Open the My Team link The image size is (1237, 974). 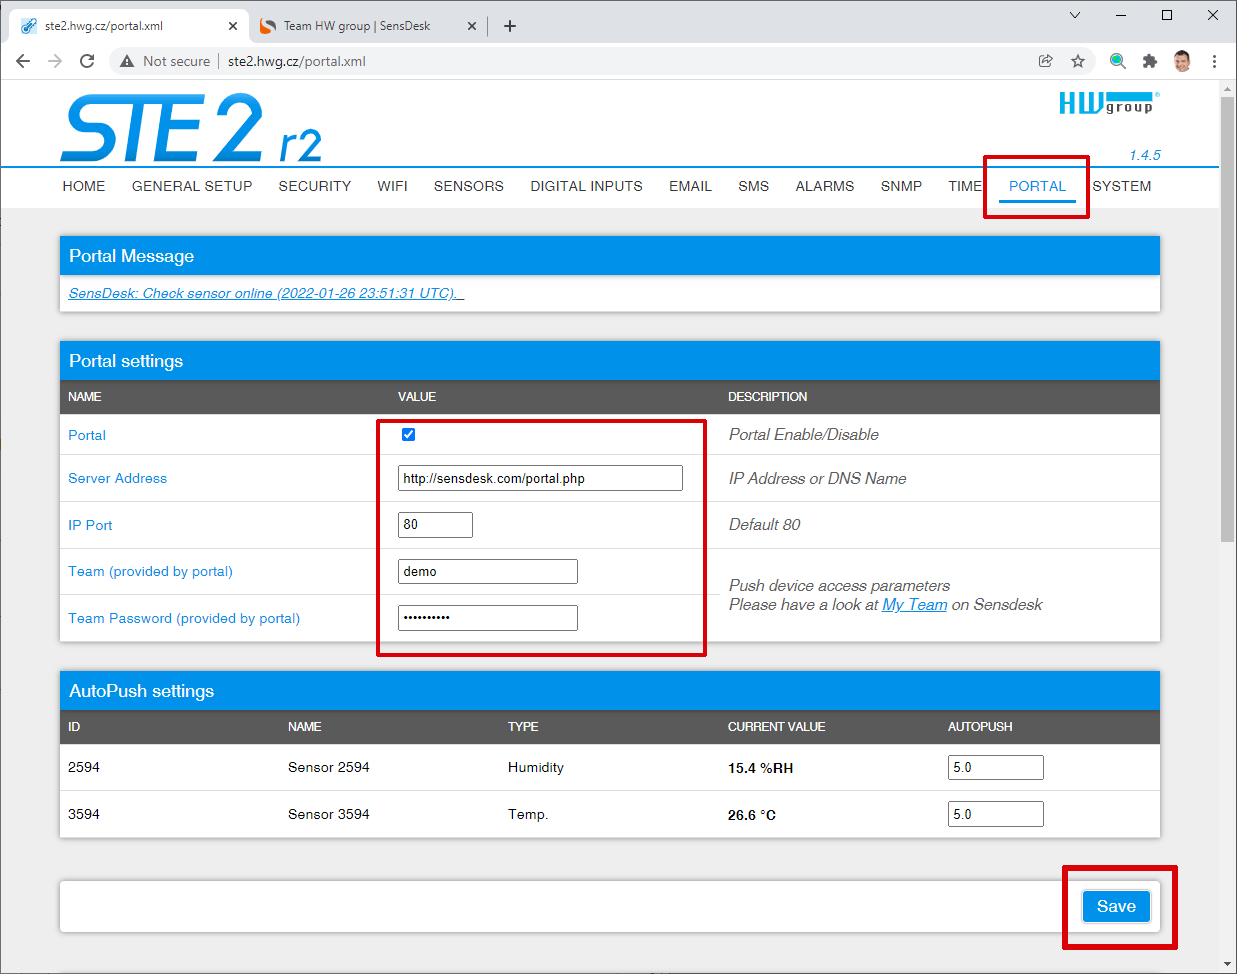coord(914,604)
